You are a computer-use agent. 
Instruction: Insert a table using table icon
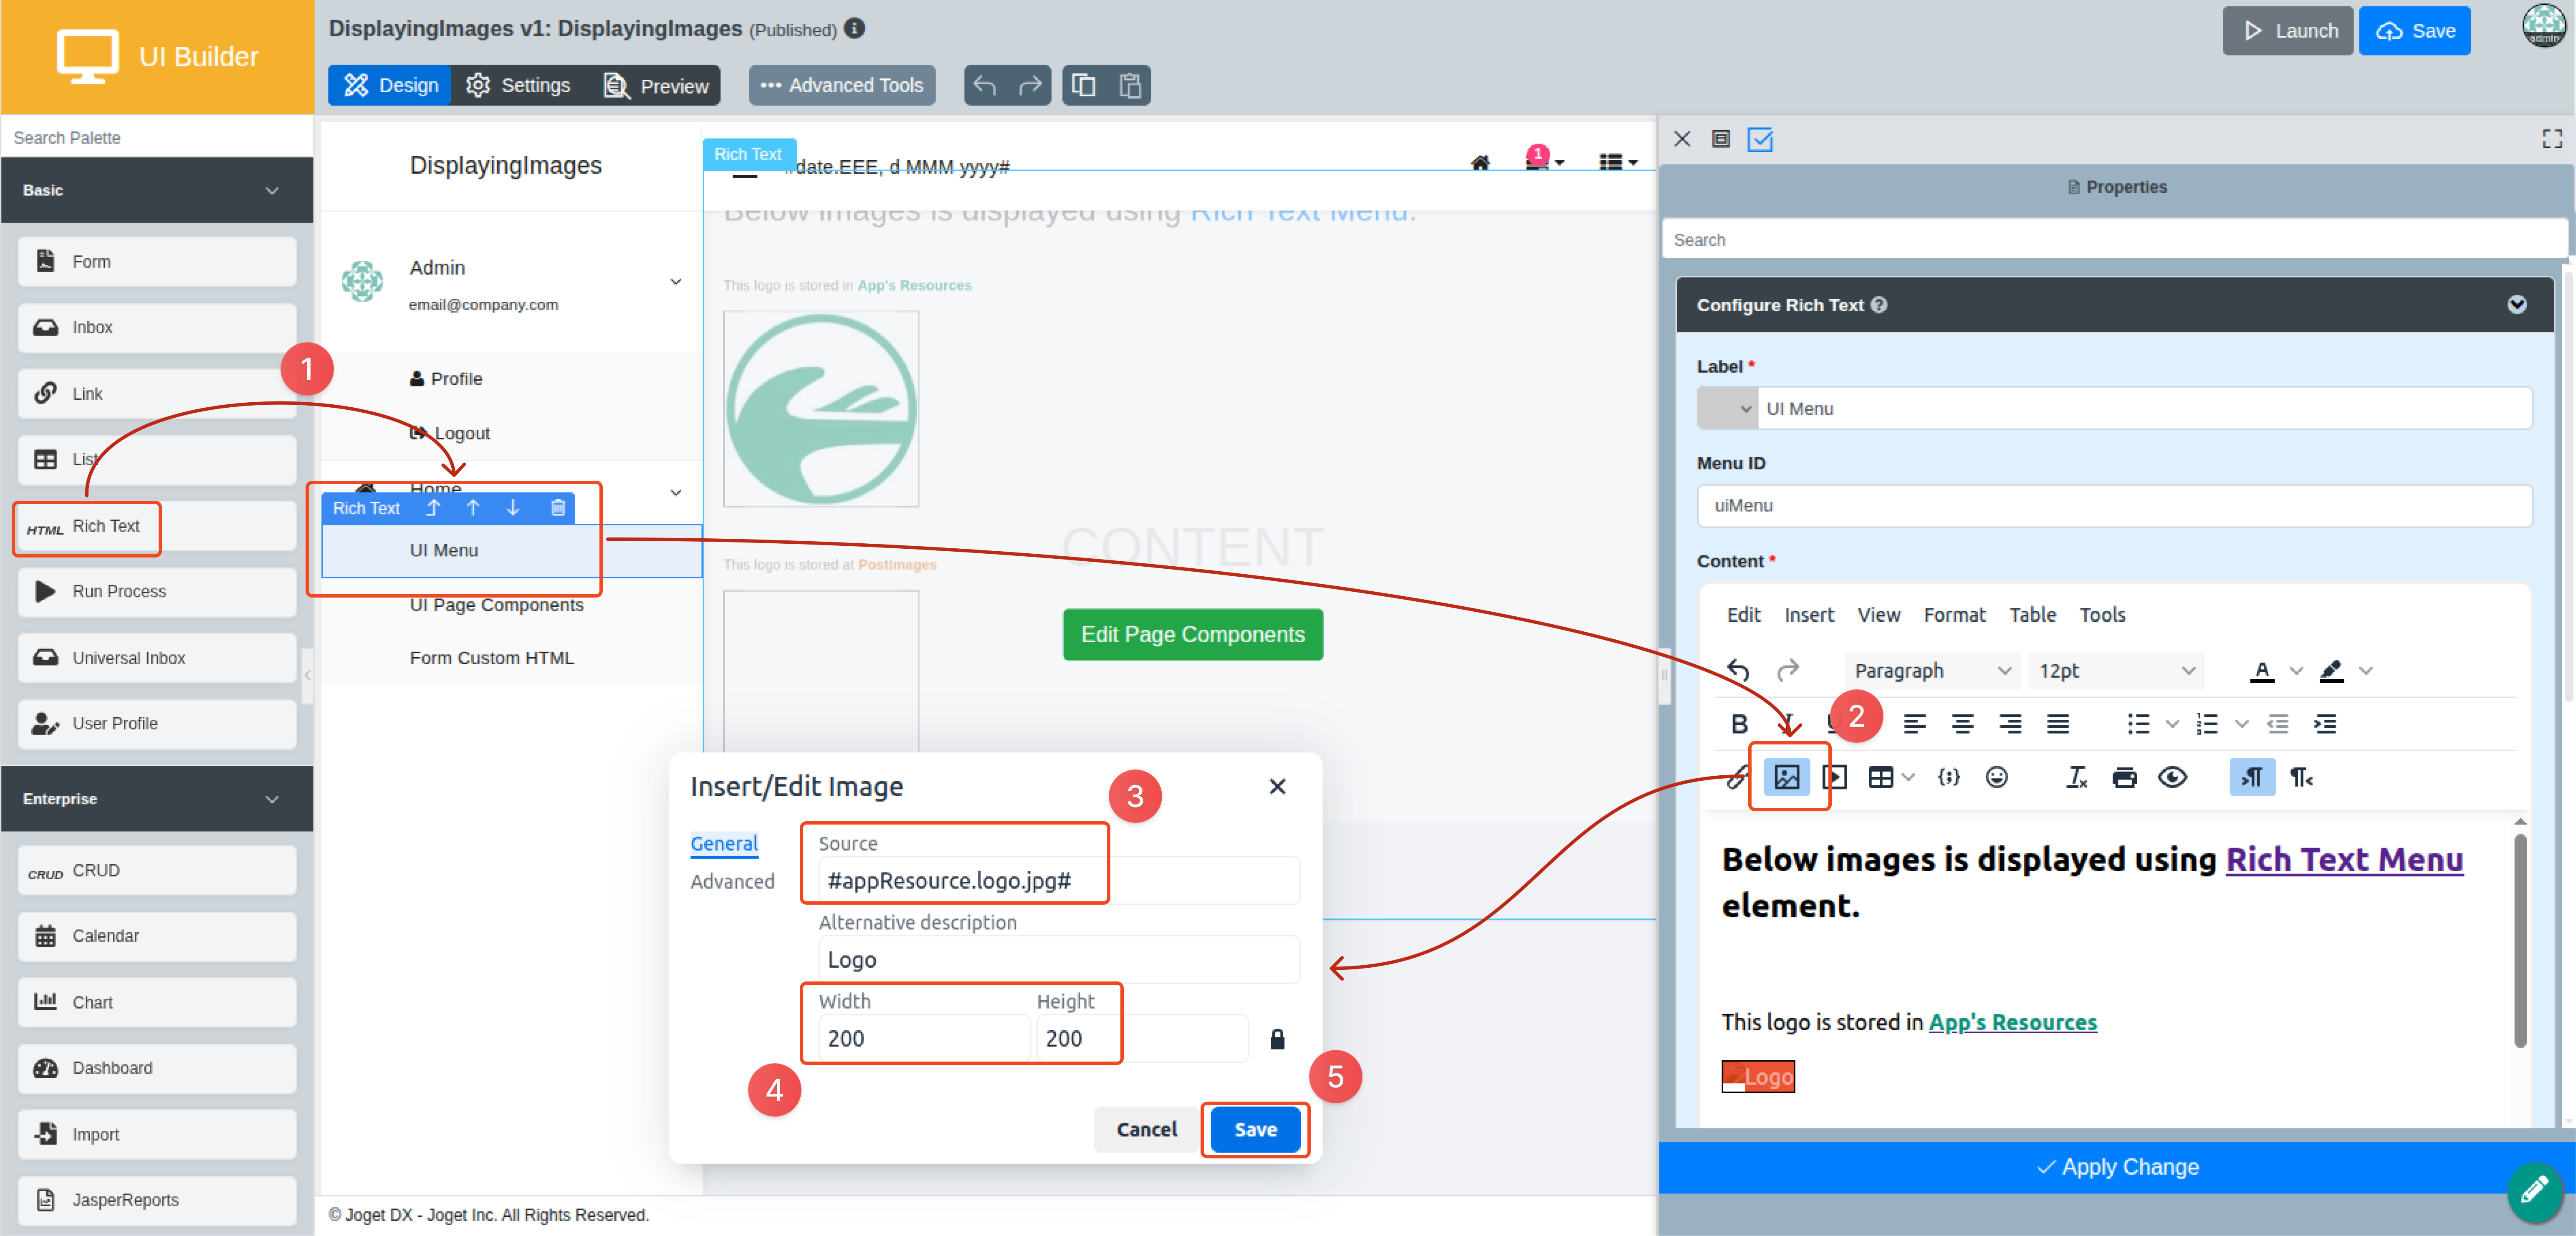point(1880,777)
